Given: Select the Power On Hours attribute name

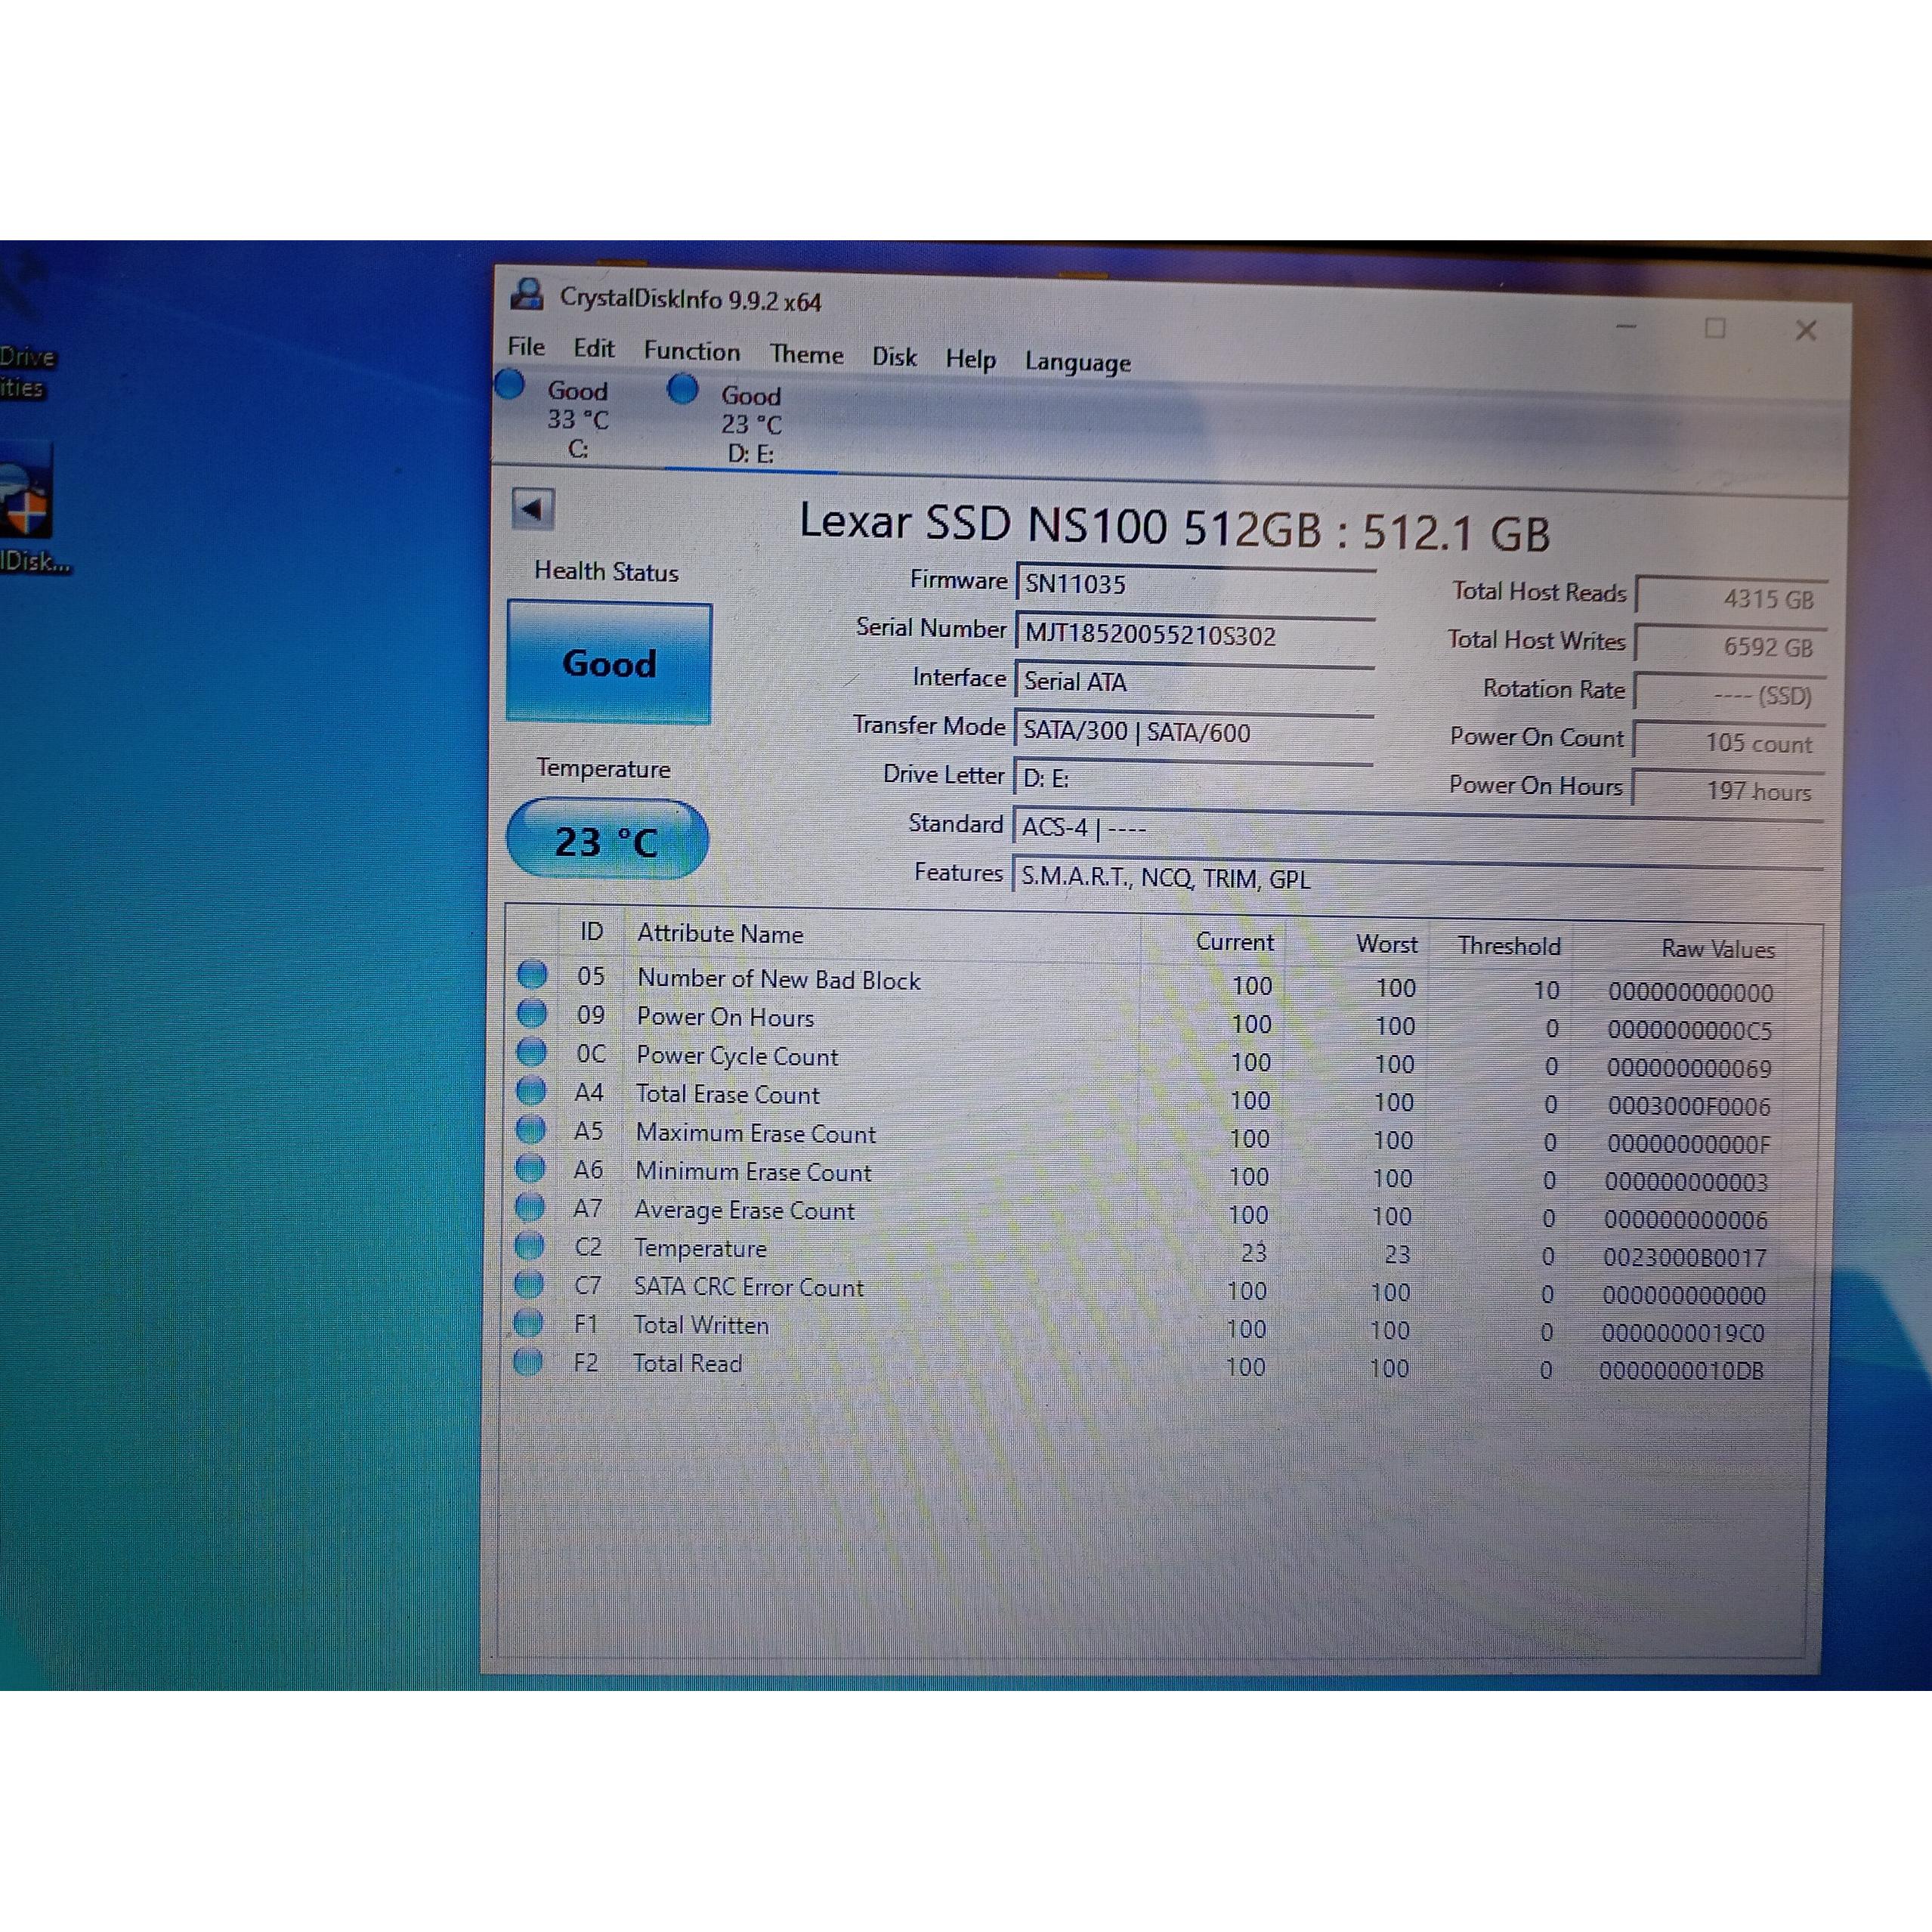Looking at the screenshot, I should pos(725,1018).
